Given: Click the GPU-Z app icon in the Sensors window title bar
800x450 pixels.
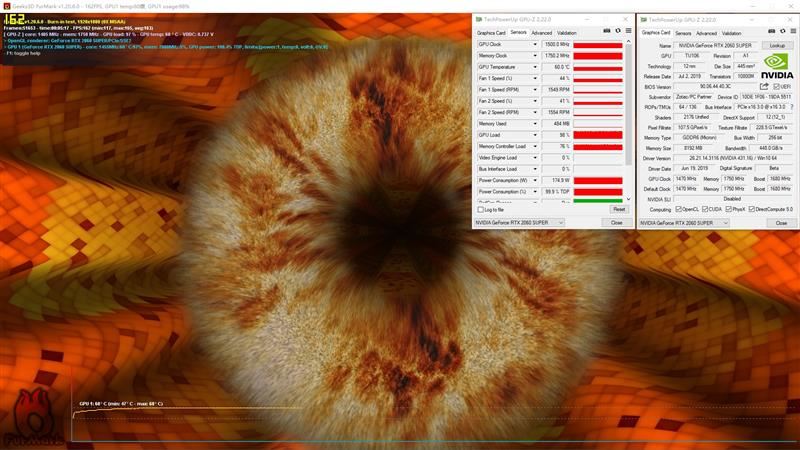Looking at the screenshot, I should pos(479,19).
